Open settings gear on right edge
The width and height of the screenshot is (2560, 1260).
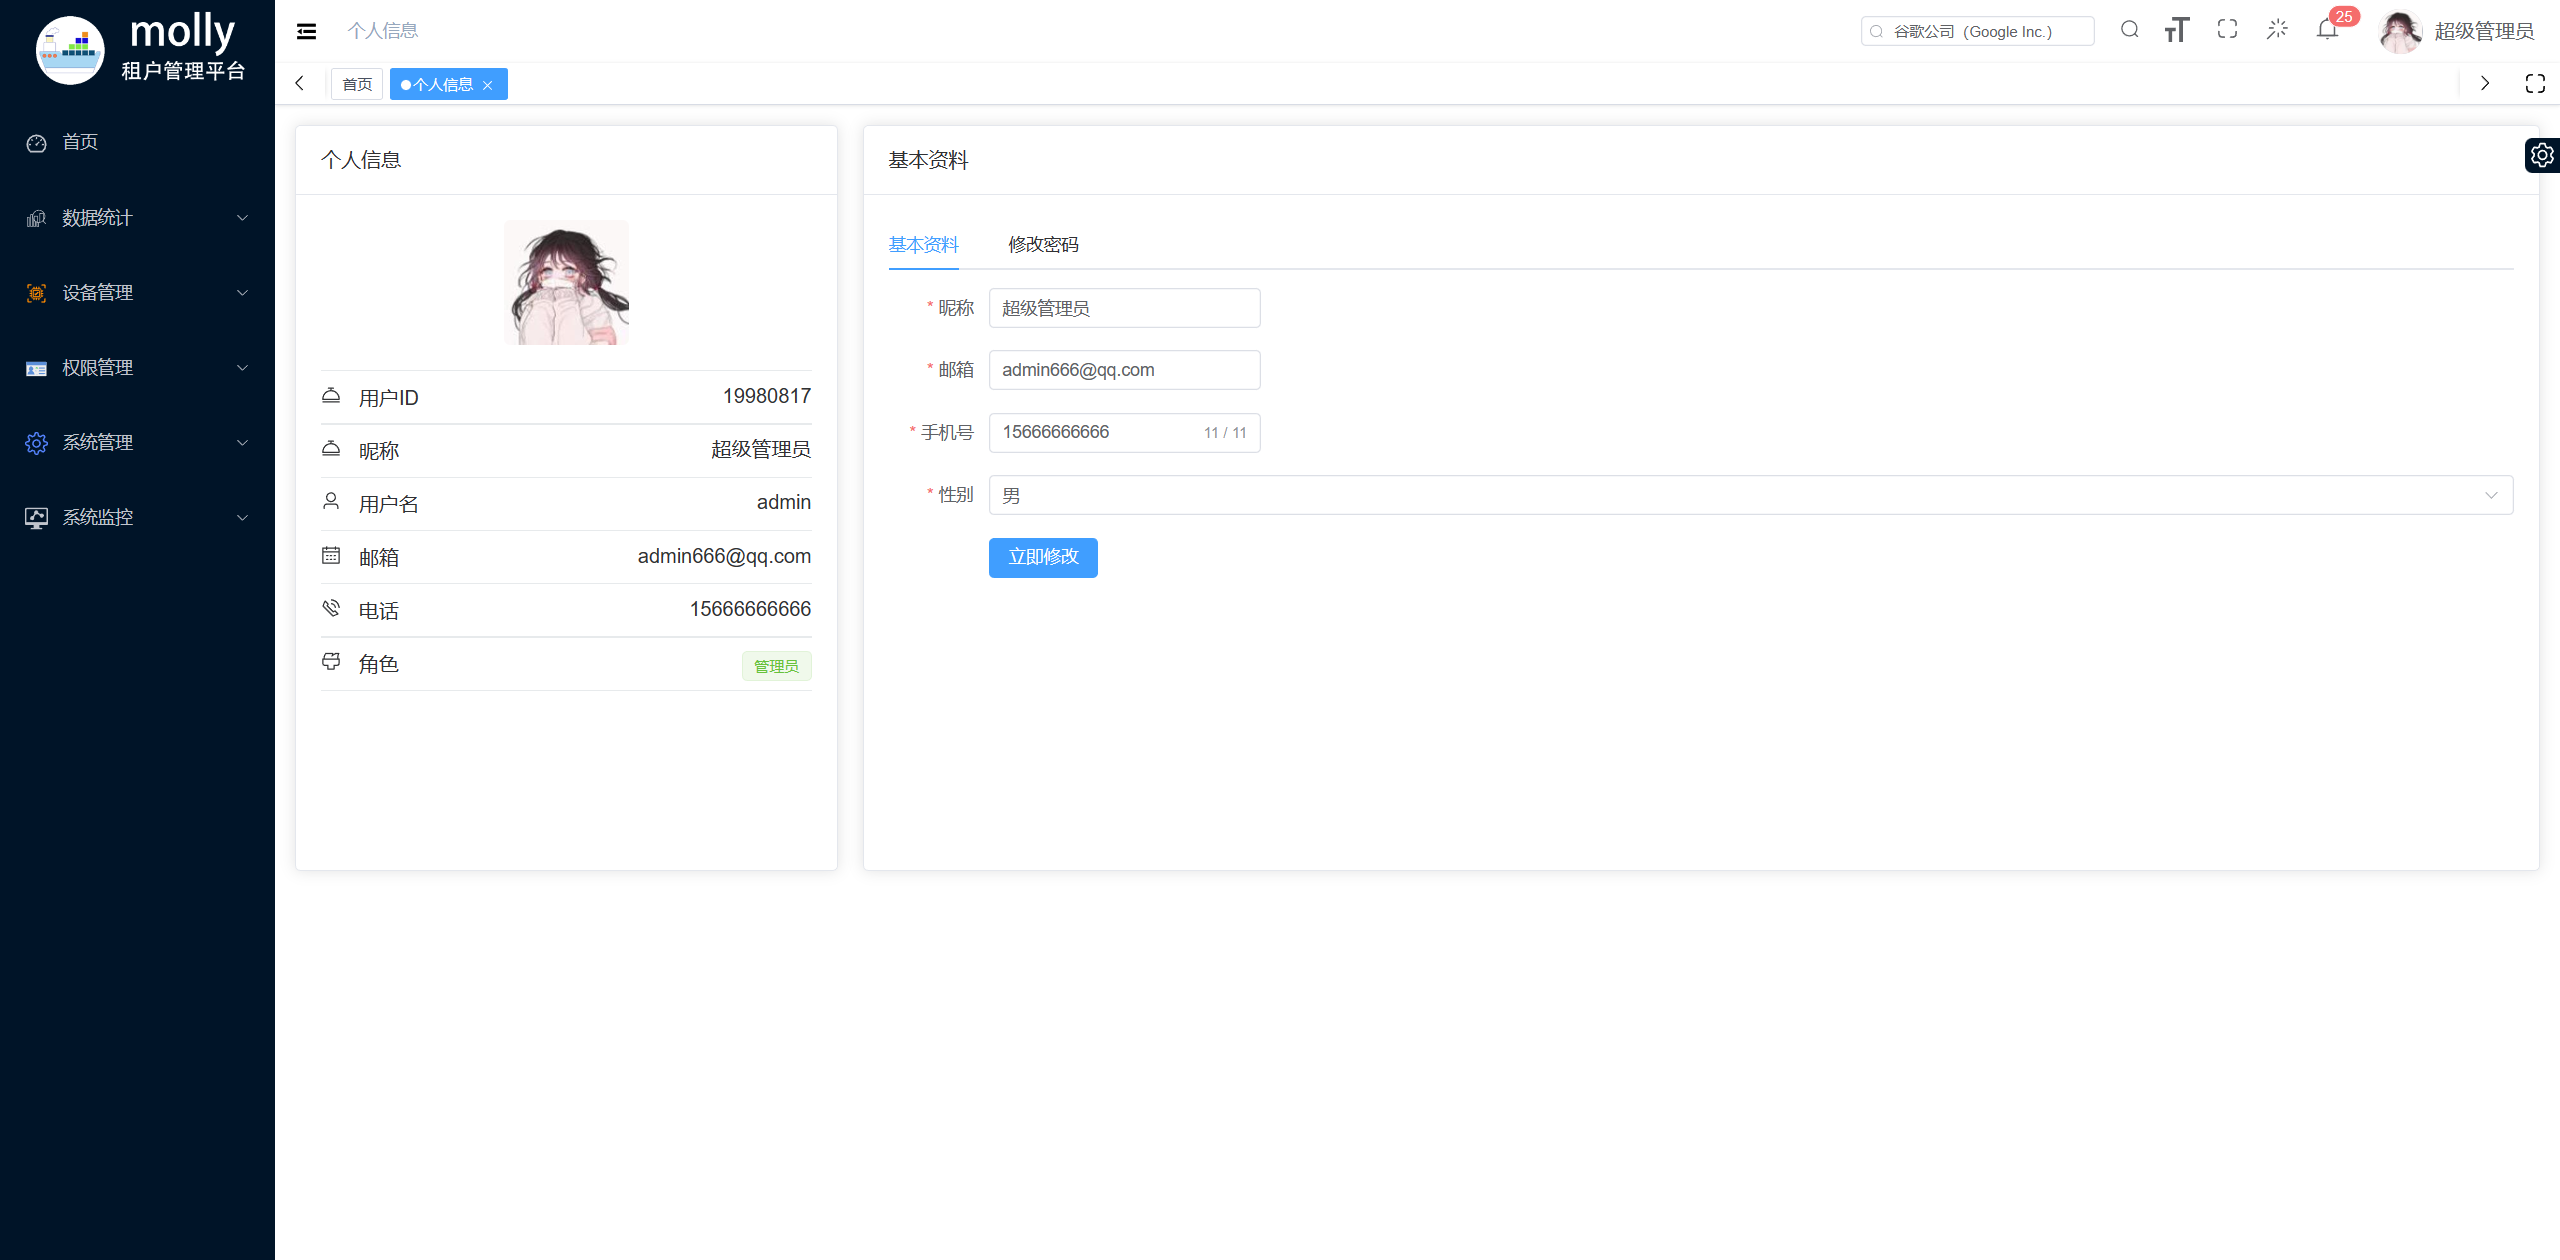tap(2541, 155)
